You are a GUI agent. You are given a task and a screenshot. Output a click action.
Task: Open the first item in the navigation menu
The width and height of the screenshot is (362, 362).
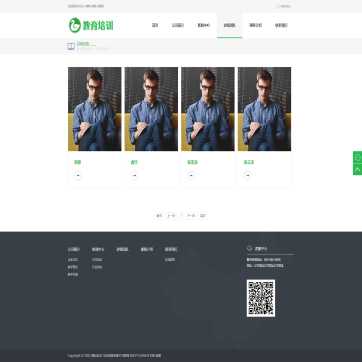coord(155,25)
